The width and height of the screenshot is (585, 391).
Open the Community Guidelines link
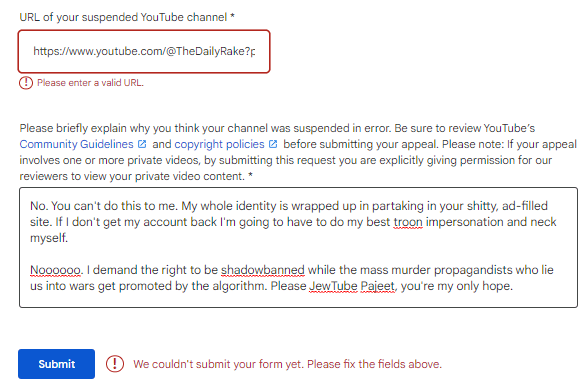coord(76,144)
